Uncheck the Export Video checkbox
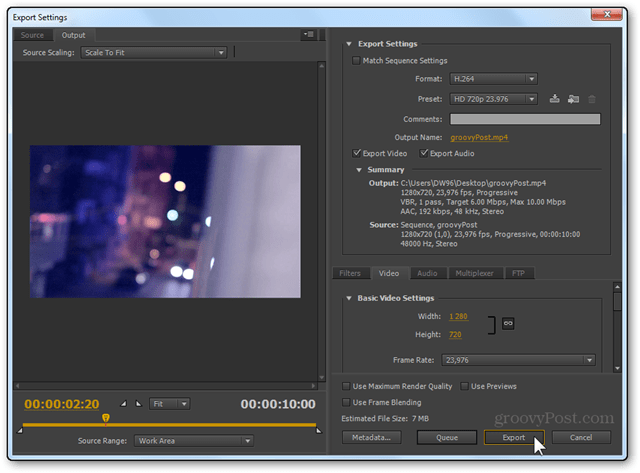This screenshot has width=640, height=473. [356, 153]
